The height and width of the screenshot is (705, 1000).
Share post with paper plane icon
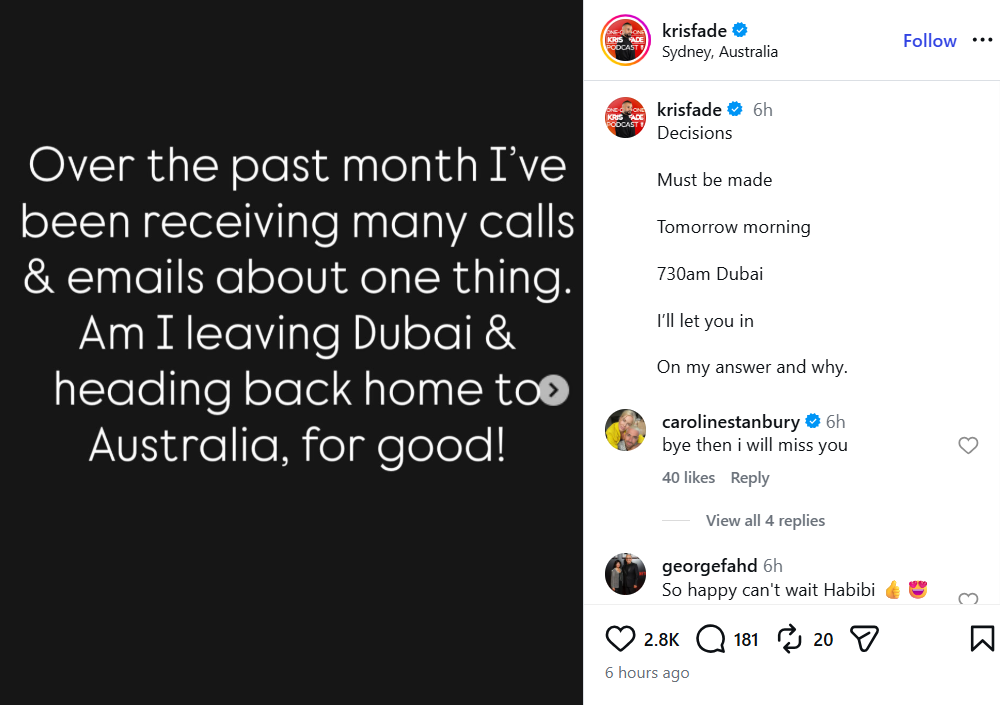pos(864,639)
